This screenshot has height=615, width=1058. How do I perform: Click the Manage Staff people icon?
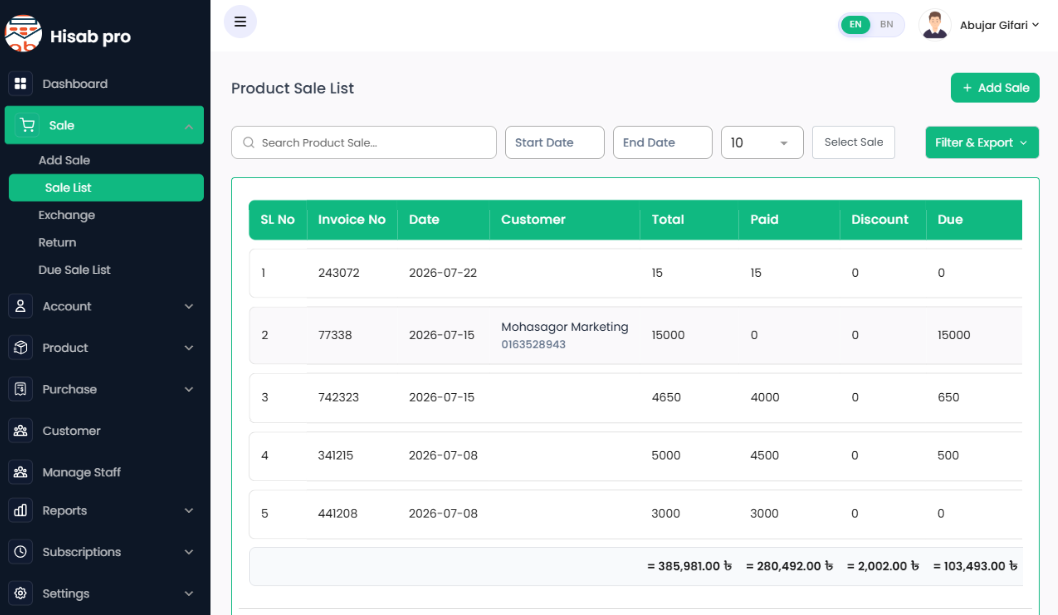[x=20, y=472]
